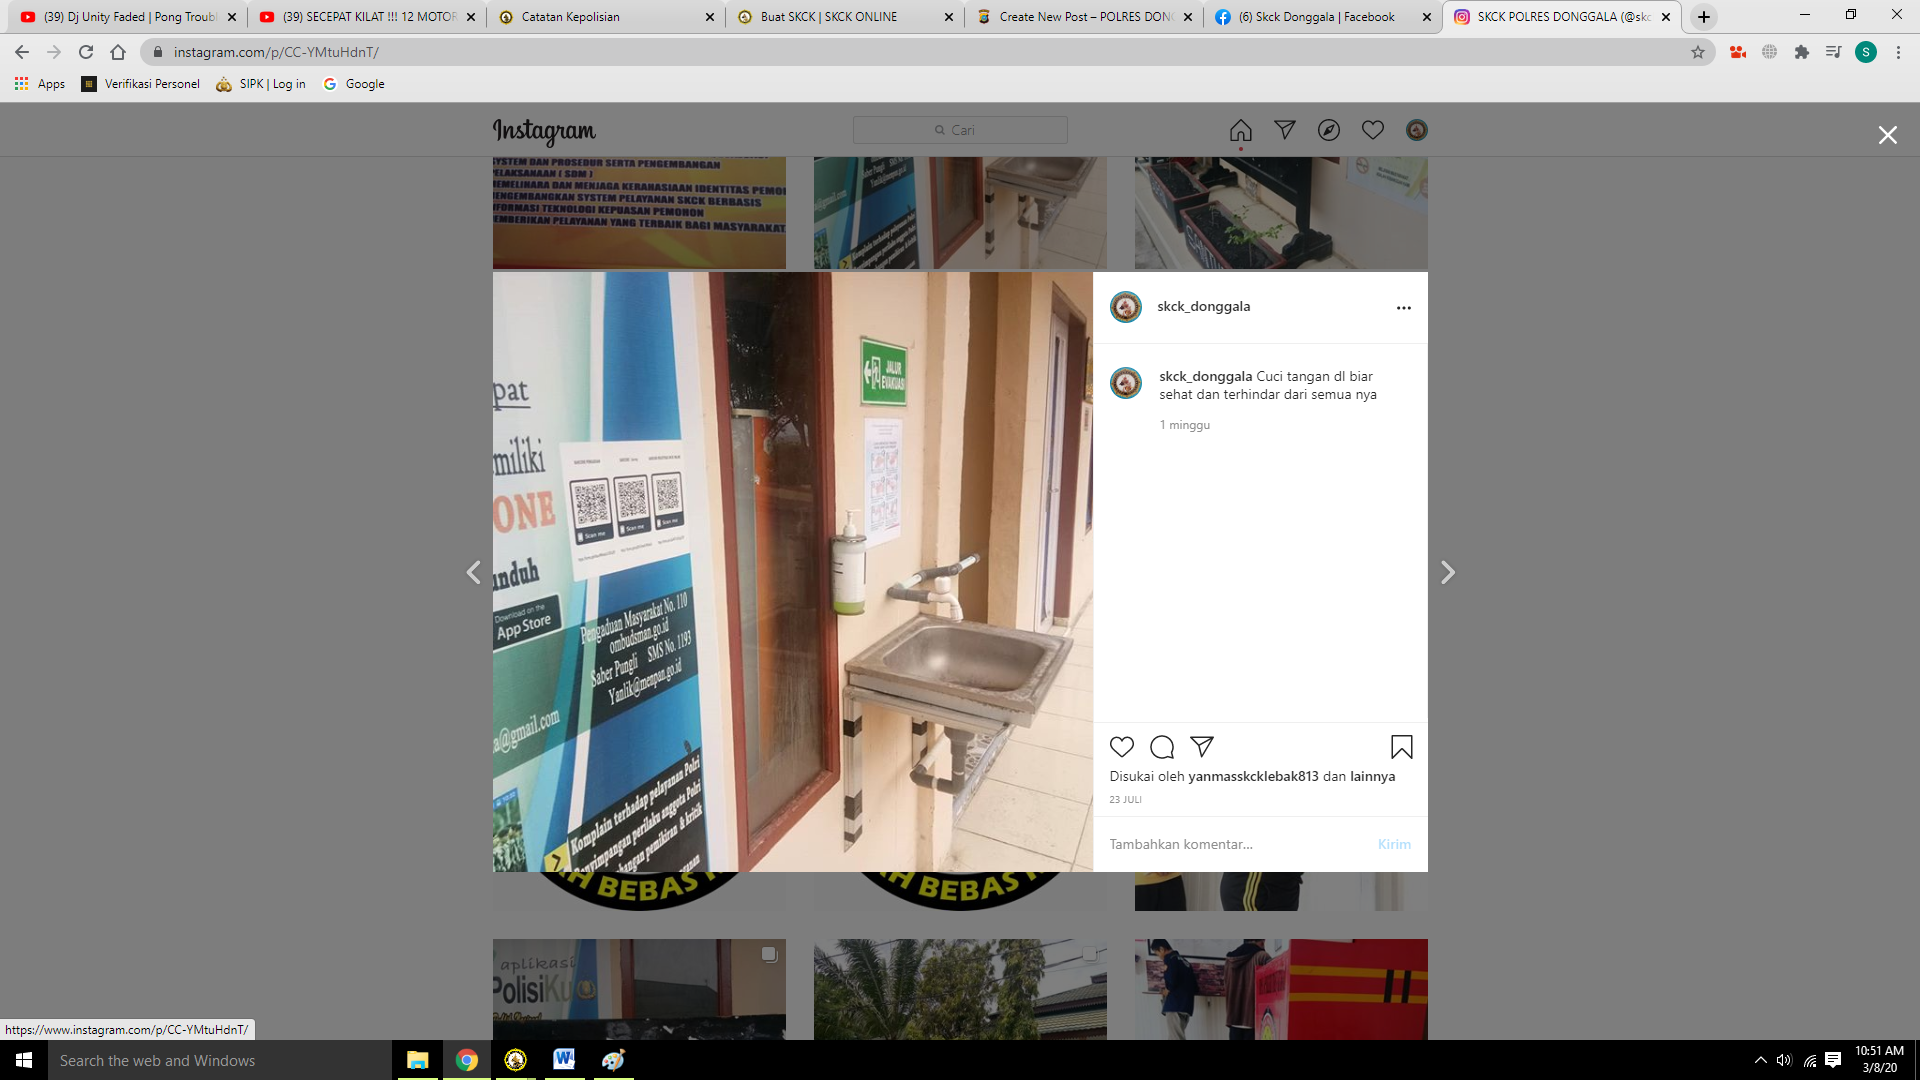Go to previous post arrow

coord(474,572)
